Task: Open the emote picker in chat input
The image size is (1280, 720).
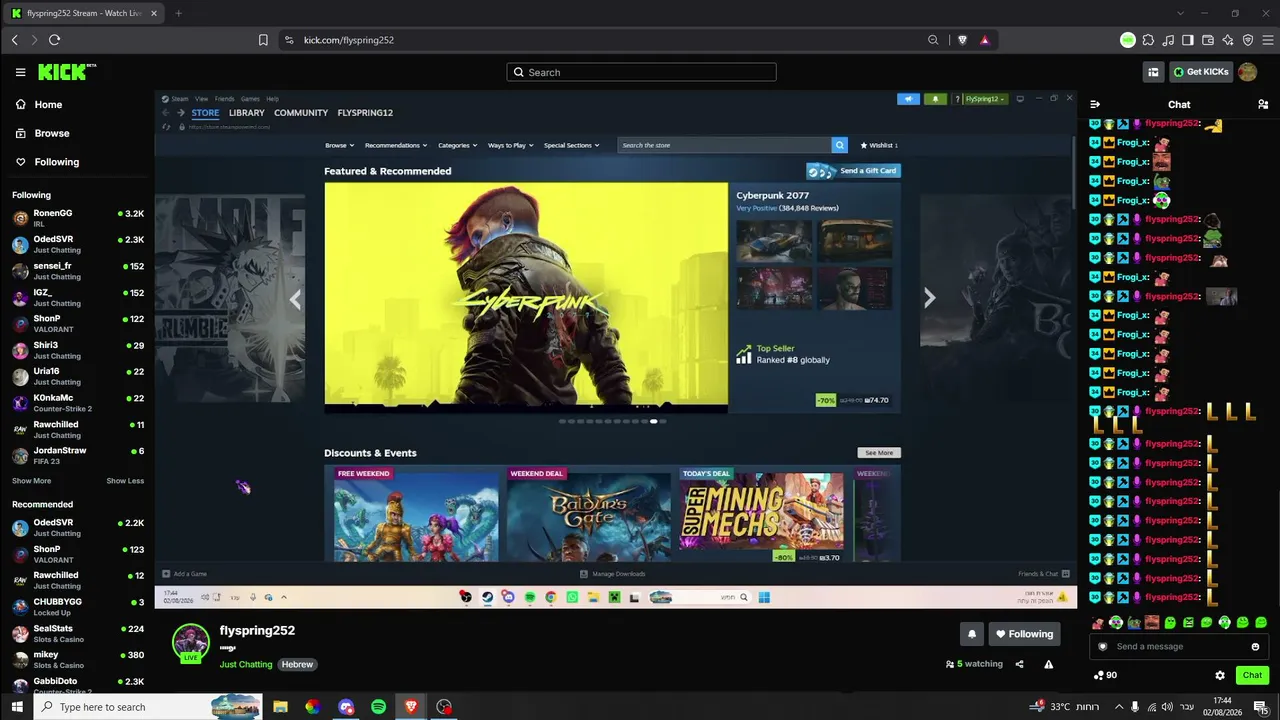Action: point(1255,647)
